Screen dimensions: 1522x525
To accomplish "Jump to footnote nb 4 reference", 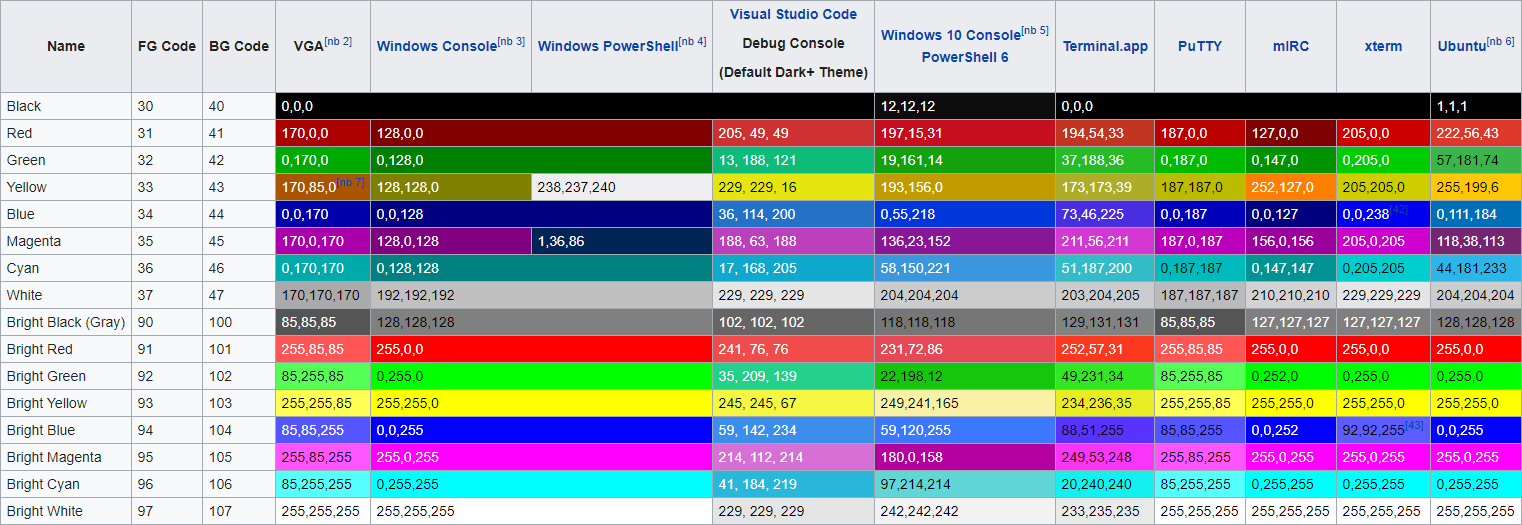I will [692, 42].
